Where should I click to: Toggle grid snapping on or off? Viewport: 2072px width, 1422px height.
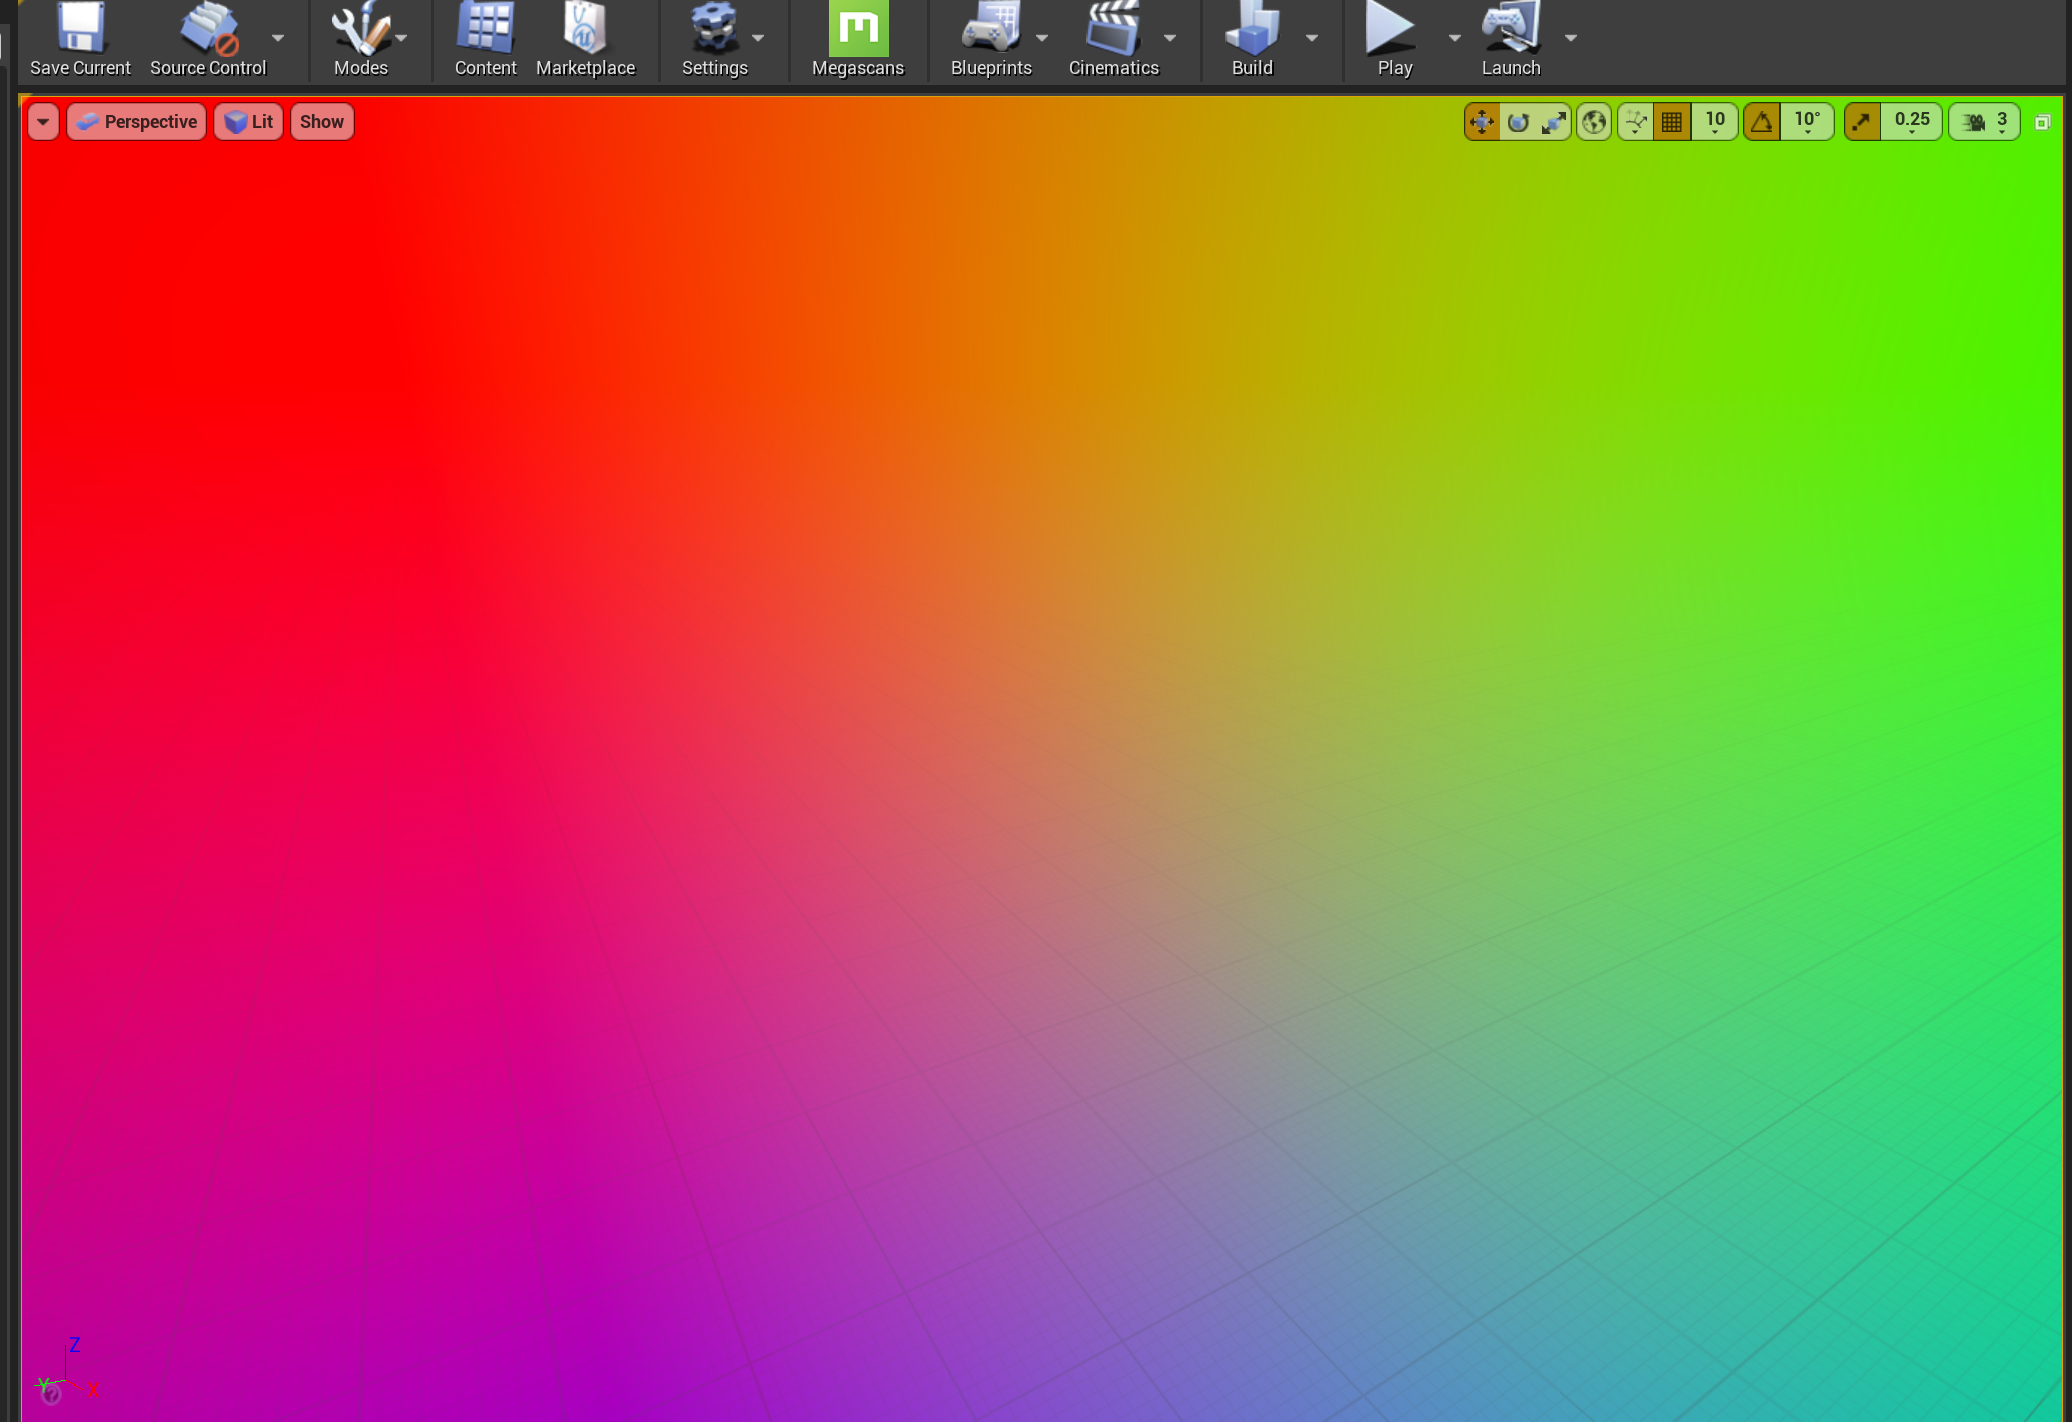point(1672,122)
